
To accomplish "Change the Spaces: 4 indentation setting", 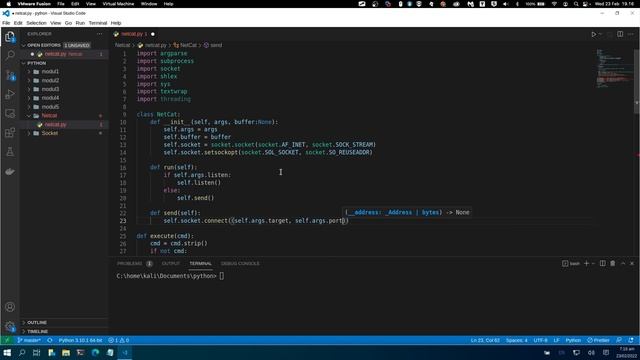I will click(x=516, y=340).
